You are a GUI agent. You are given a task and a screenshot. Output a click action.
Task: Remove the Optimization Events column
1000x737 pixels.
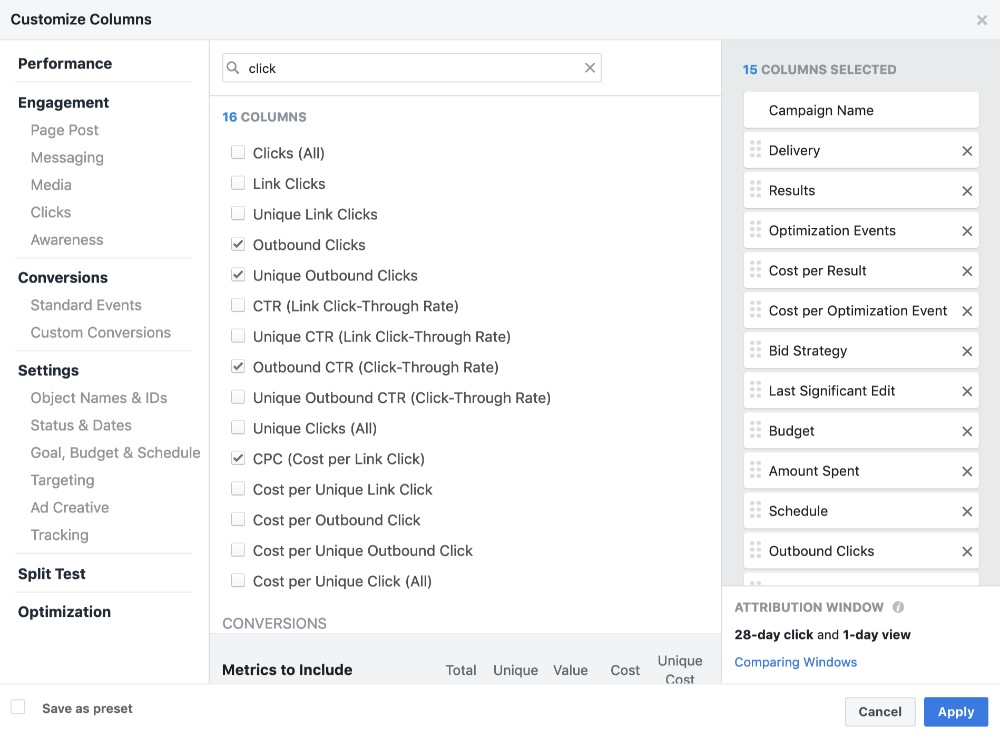967,231
